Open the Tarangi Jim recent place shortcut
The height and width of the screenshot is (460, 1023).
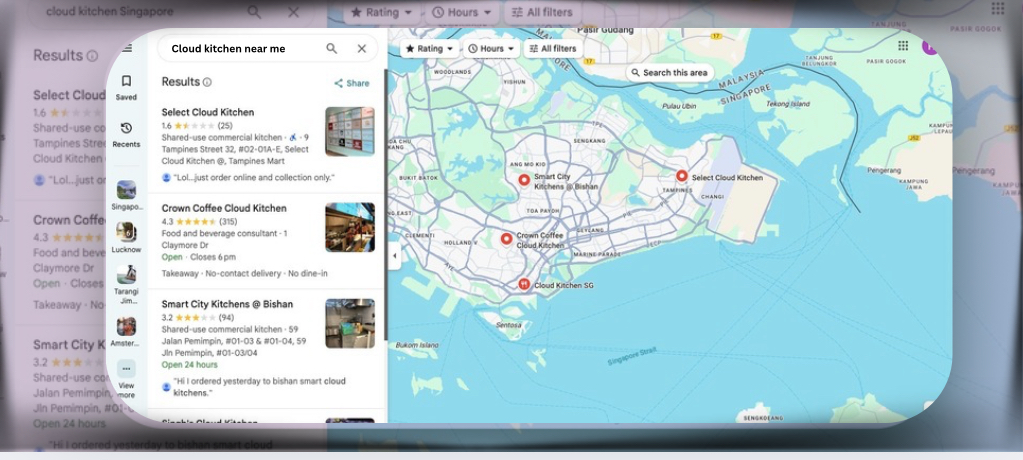coord(126,284)
